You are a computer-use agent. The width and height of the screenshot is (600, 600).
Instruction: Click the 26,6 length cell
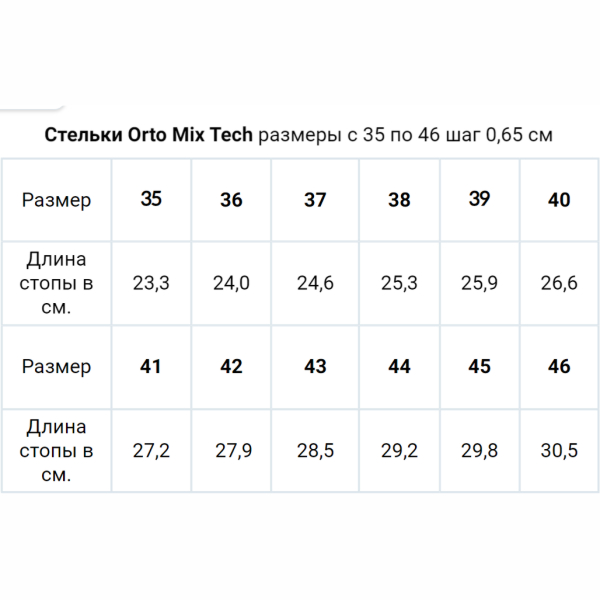[x=559, y=283]
